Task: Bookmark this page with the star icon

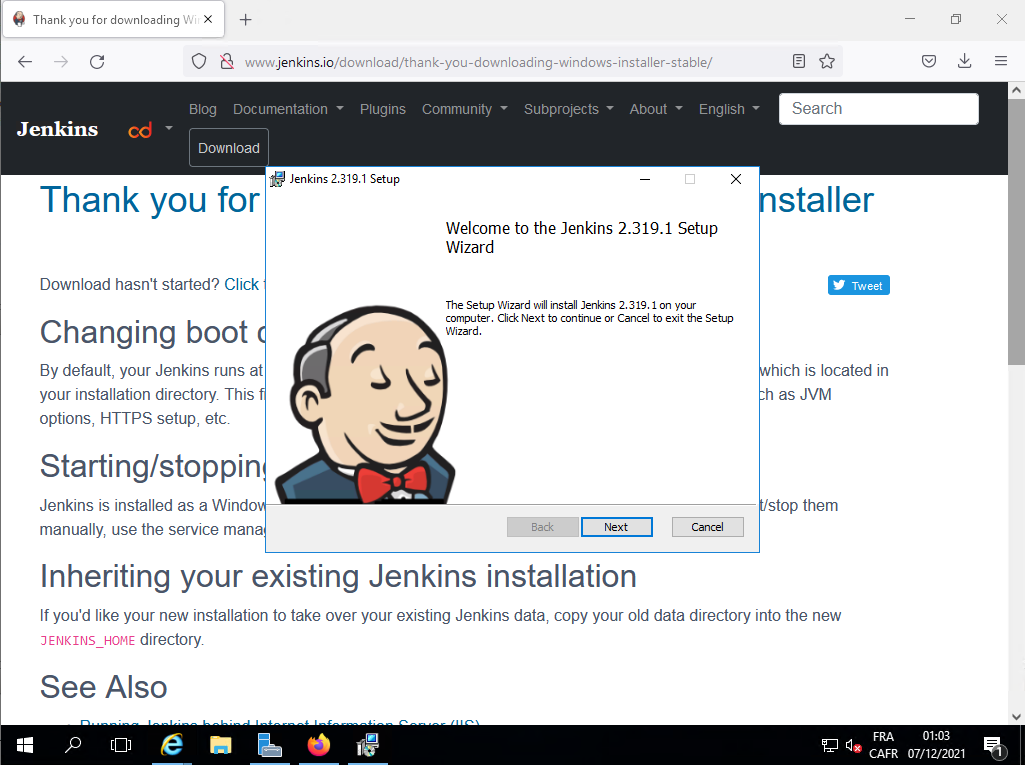Action: [827, 62]
